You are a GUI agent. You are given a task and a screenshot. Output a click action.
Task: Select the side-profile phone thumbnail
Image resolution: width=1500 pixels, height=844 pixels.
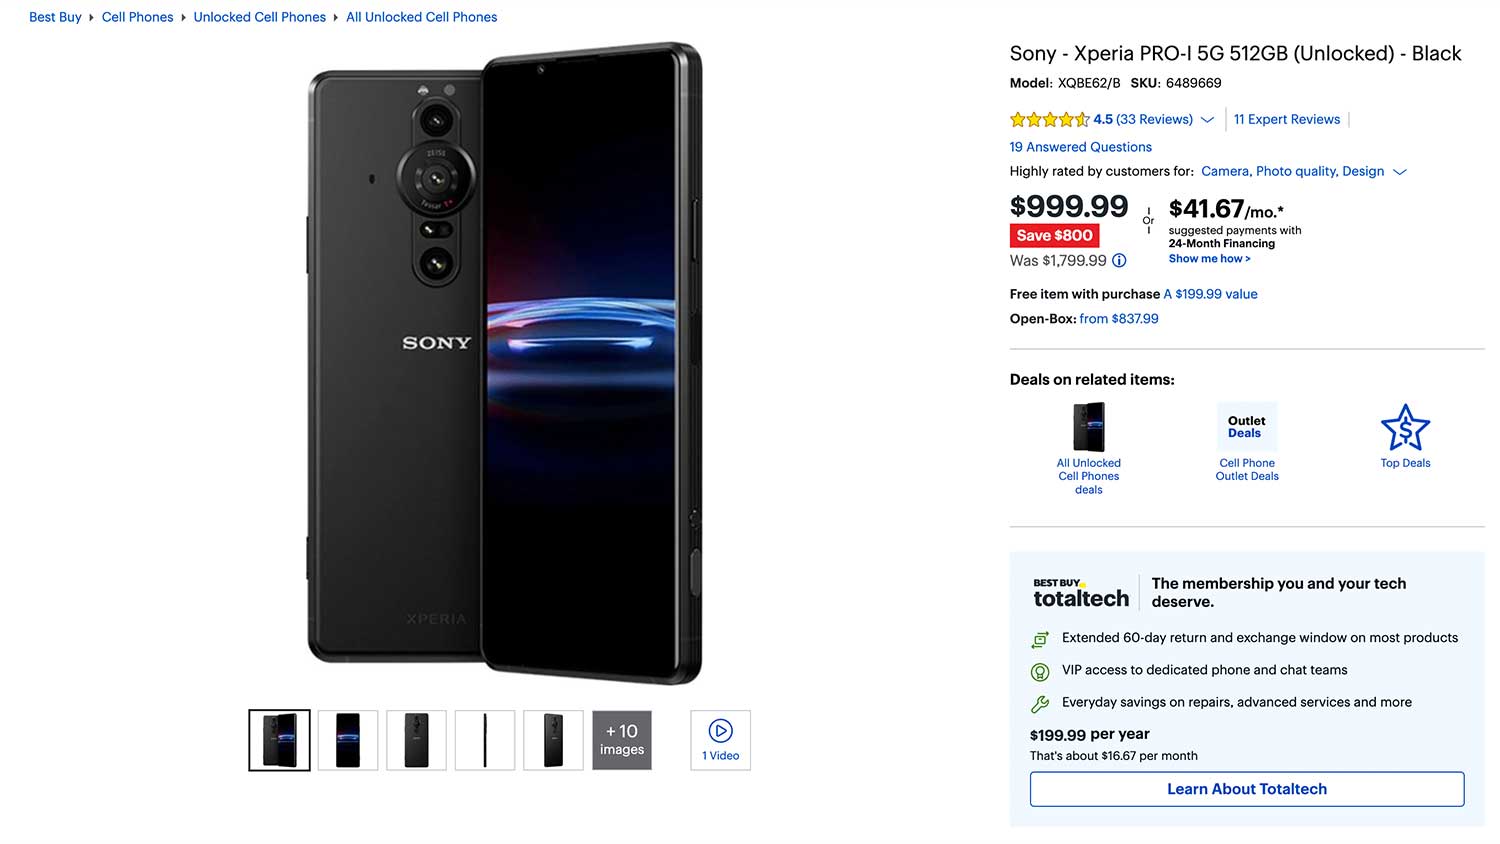[x=485, y=740]
